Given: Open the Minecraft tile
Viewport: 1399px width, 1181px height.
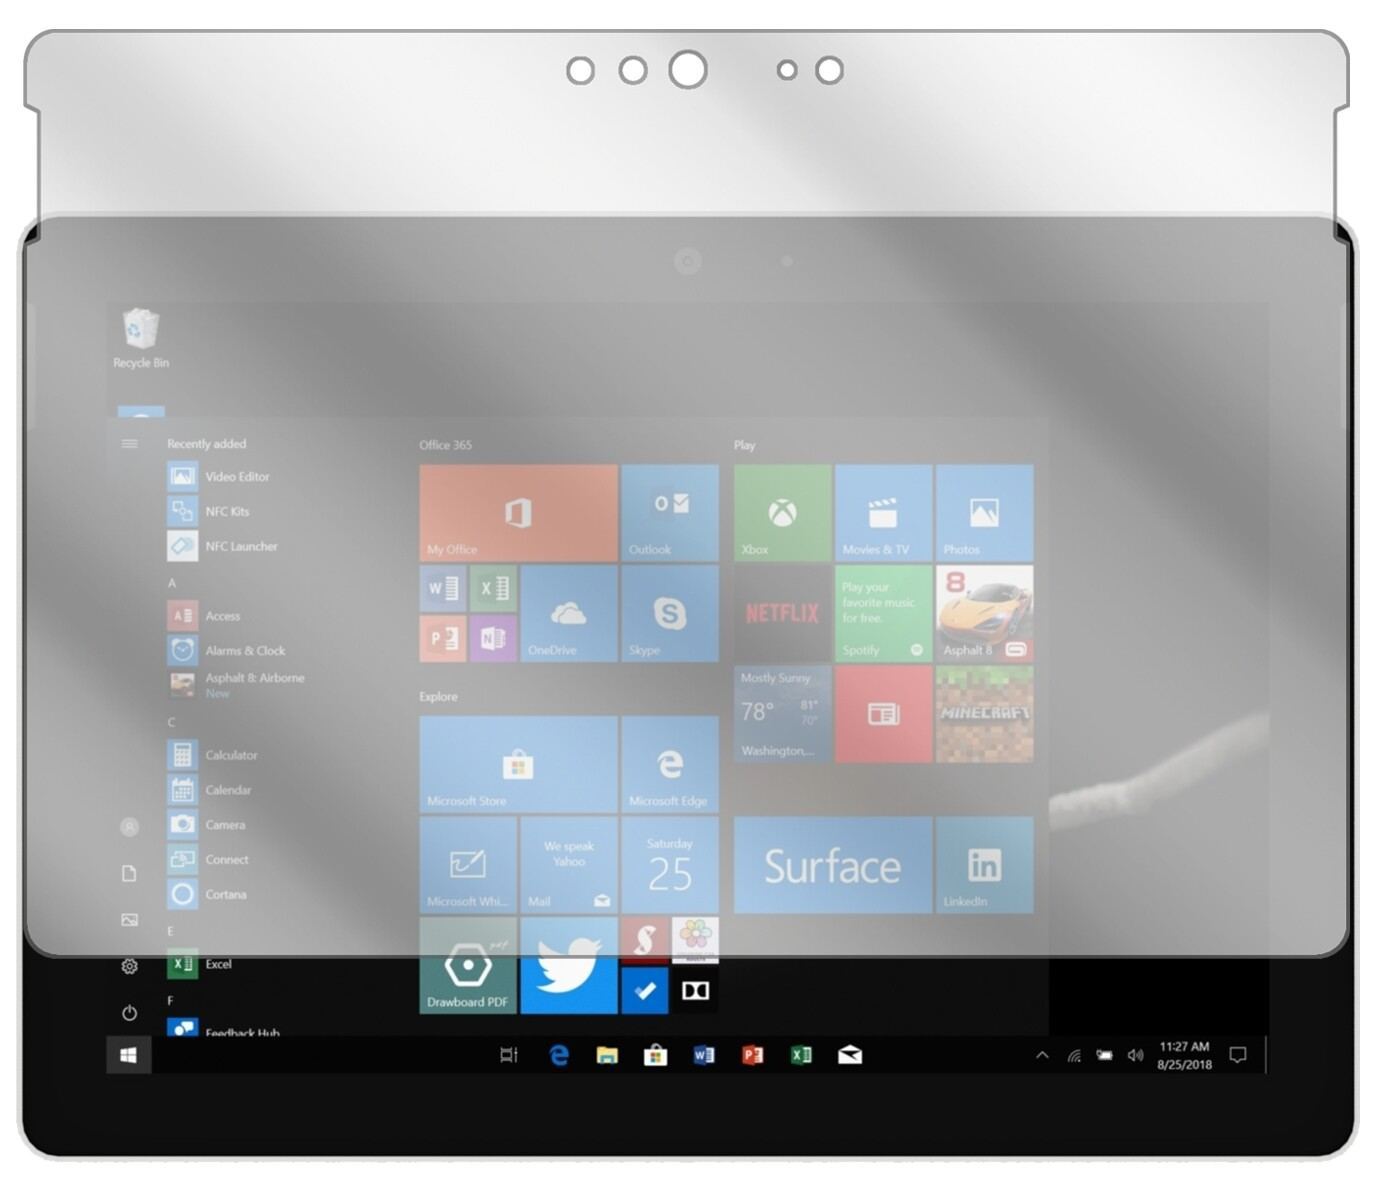Looking at the screenshot, I should (985, 714).
